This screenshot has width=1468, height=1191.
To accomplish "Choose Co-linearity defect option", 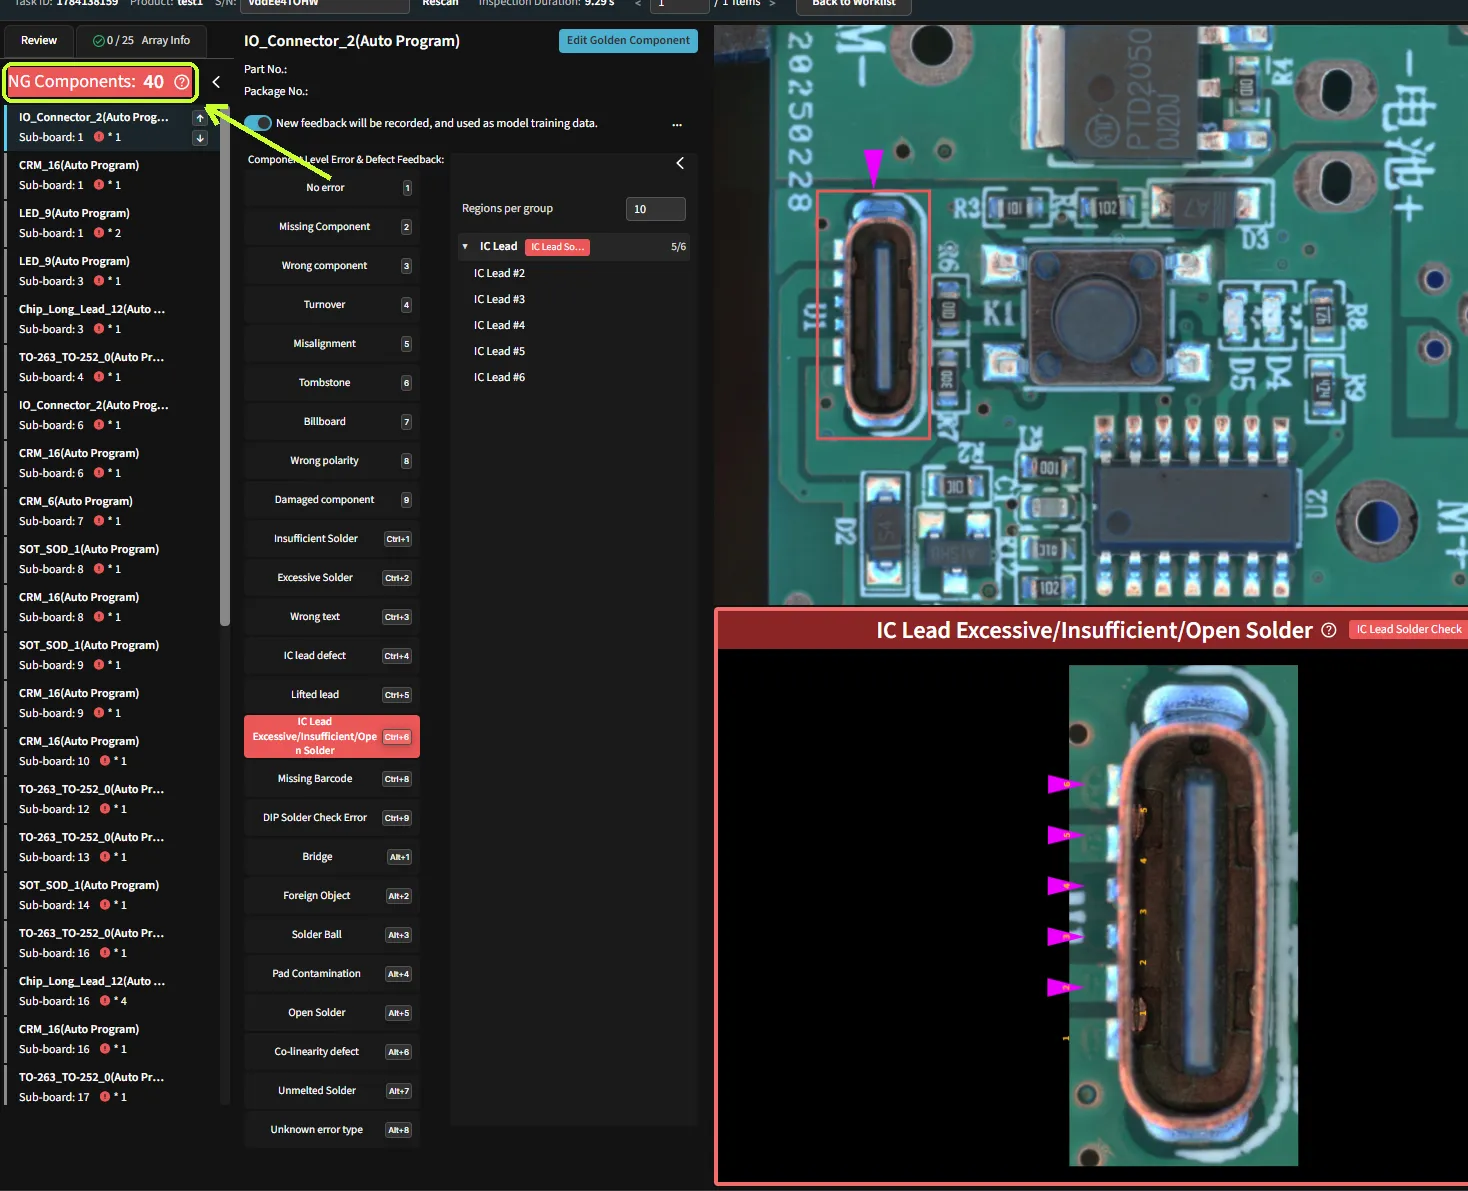I will [x=332, y=1052].
